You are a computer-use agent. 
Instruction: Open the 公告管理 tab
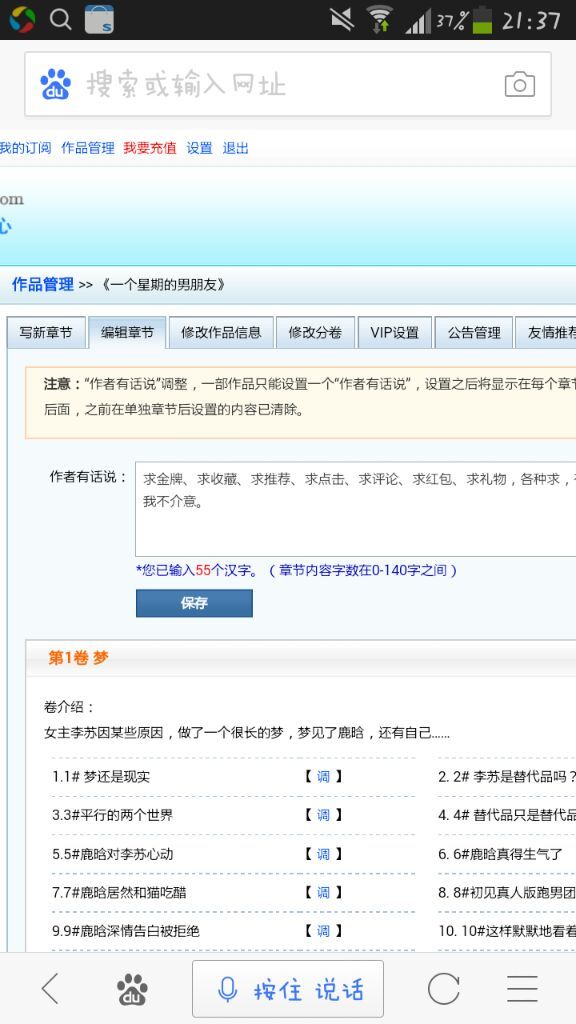click(x=473, y=332)
